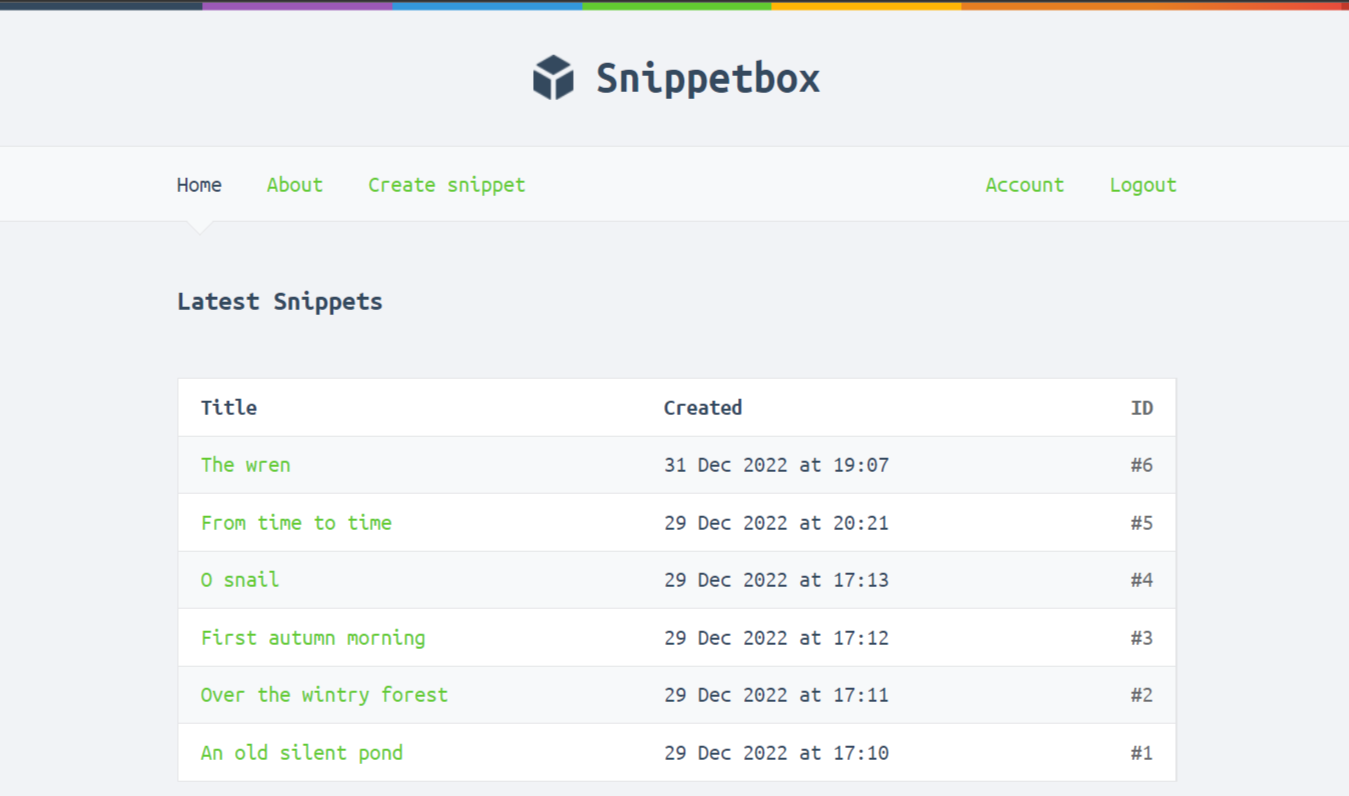Click the Latest Snippets heading
Image resolution: width=1349 pixels, height=796 pixels.
[x=280, y=302]
